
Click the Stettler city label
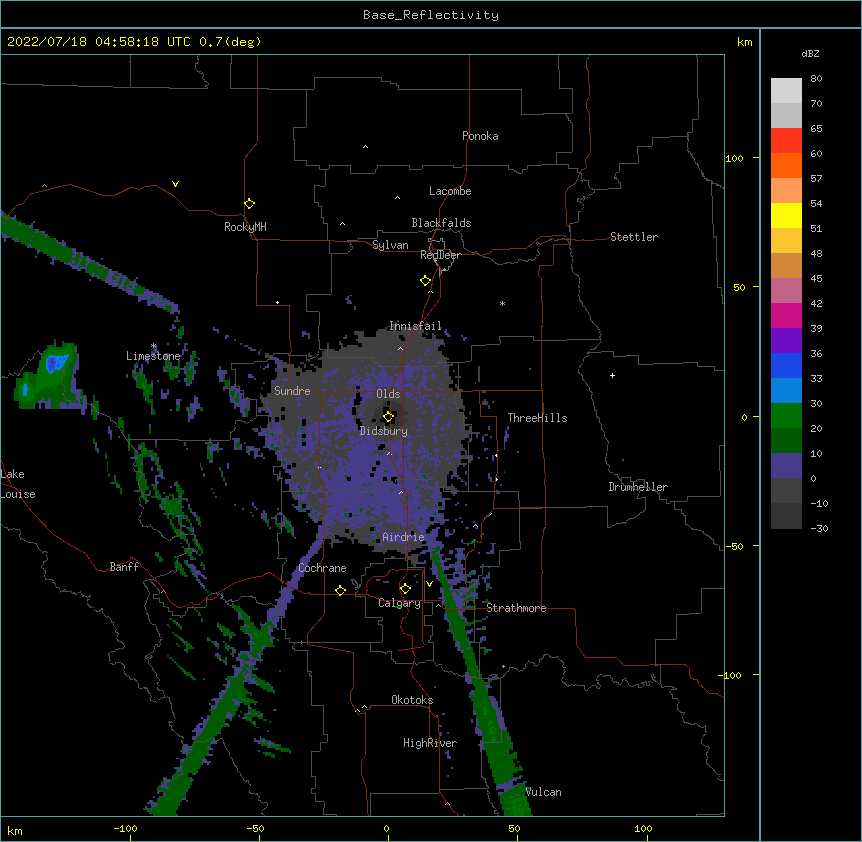pyautogui.click(x=634, y=237)
